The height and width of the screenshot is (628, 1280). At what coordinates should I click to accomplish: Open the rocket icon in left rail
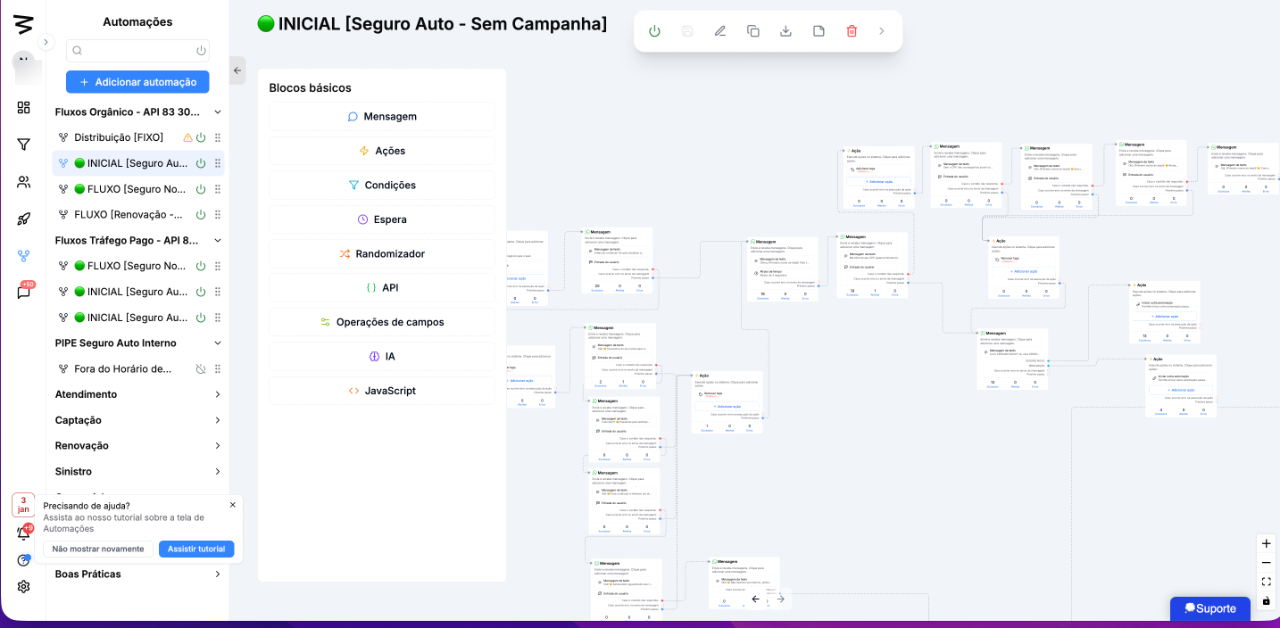(x=23, y=219)
